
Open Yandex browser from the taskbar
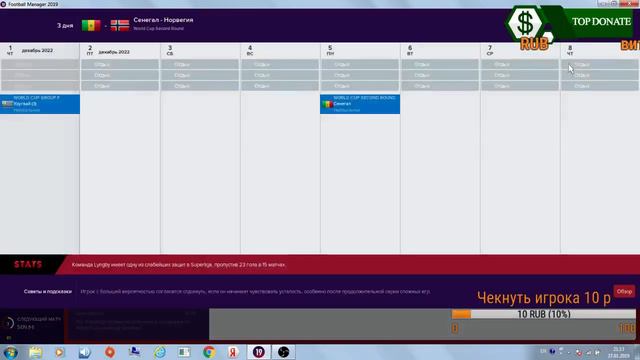tap(233, 352)
